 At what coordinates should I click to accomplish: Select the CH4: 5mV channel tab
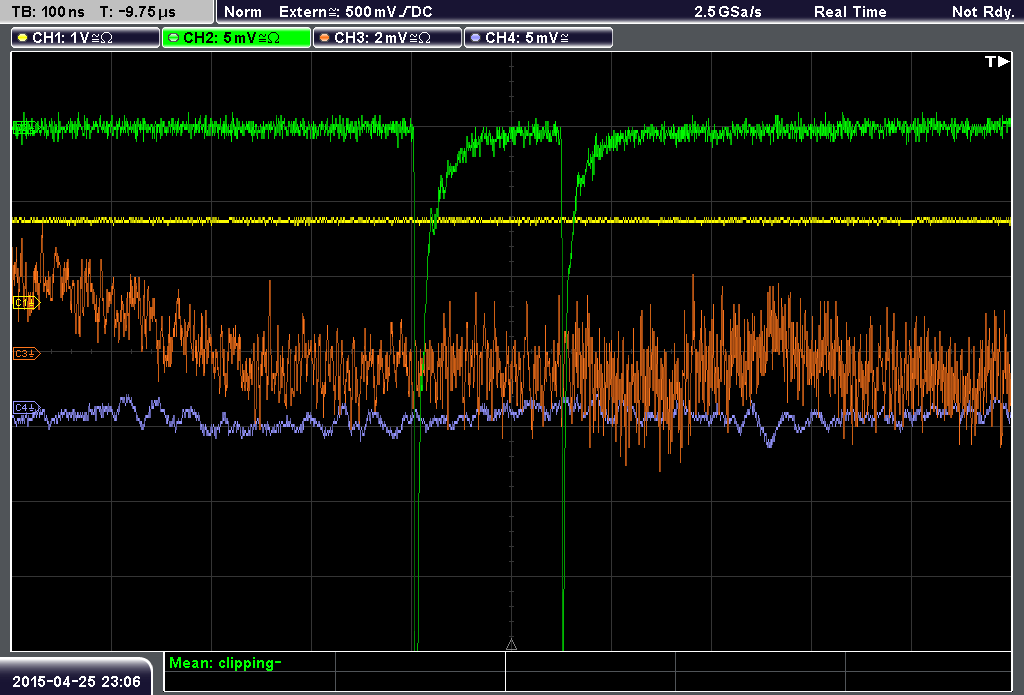538,38
